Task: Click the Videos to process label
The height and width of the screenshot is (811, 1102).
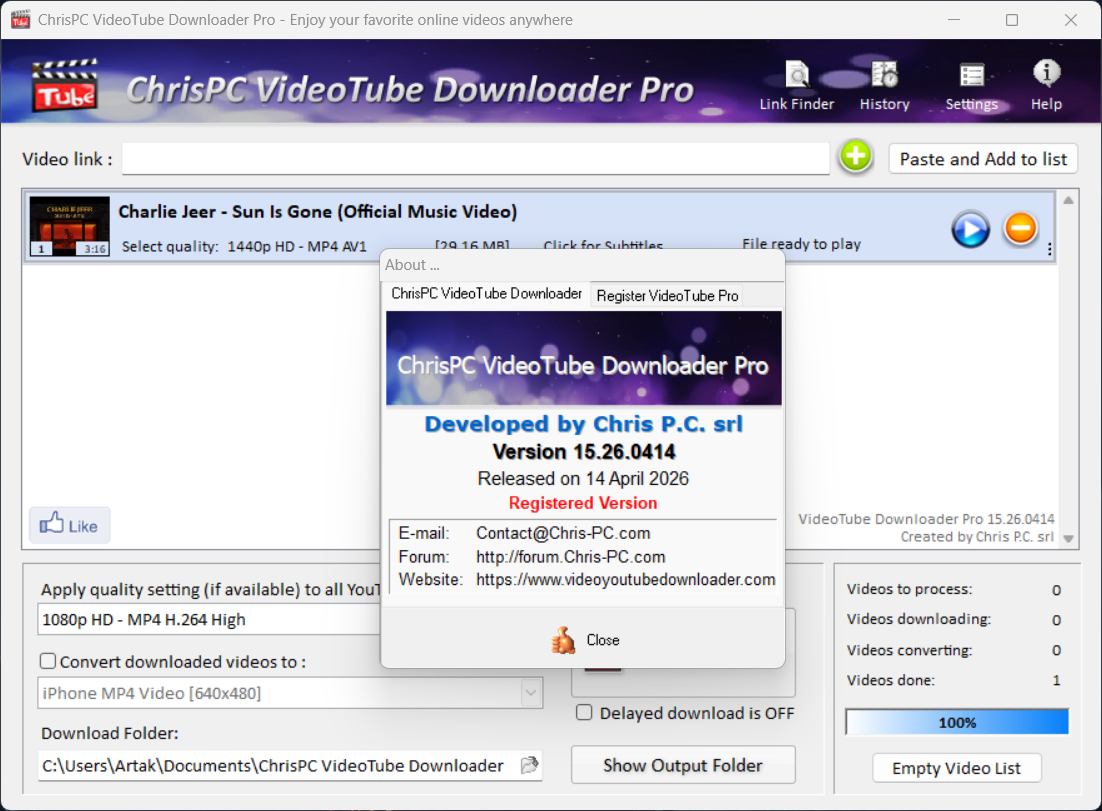Action: point(909,589)
